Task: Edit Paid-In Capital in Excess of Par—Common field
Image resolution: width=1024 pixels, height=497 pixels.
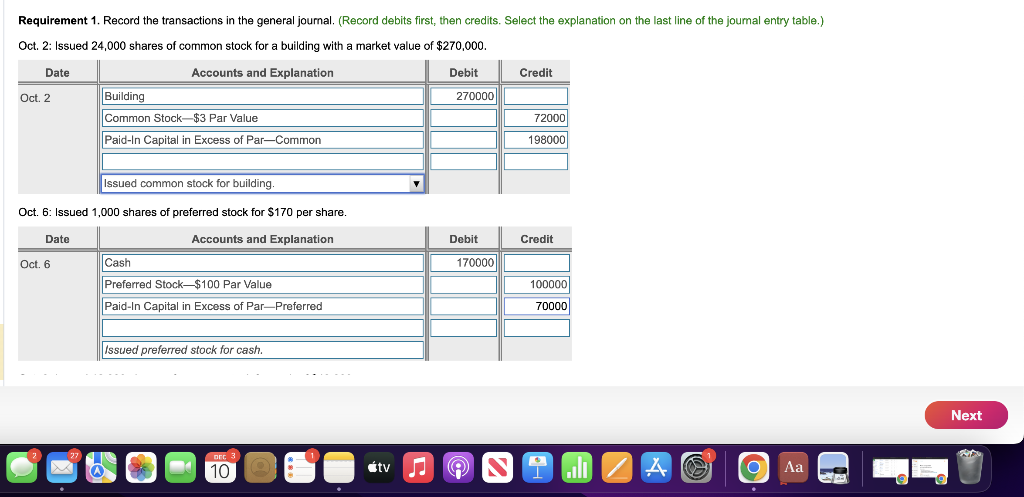Action: pyautogui.click(x=263, y=140)
